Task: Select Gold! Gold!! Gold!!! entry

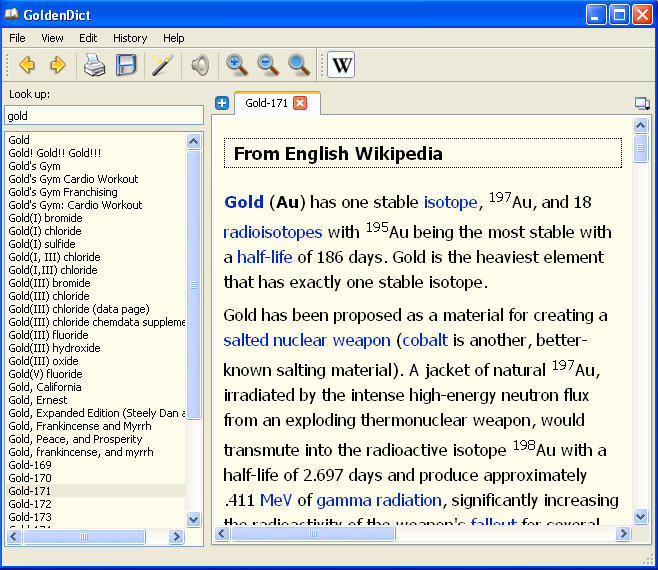Action: tap(96, 153)
